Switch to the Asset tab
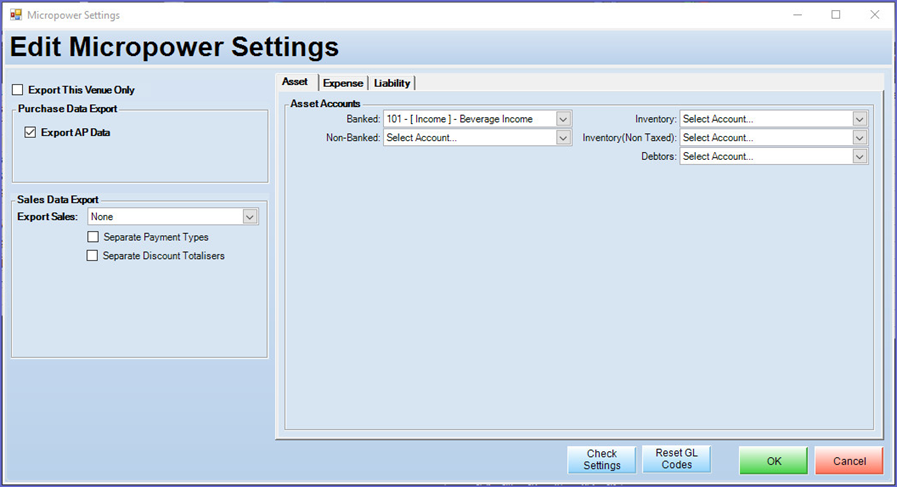This screenshot has height=487, width=897. pyautogui.click(x=295, y=82)
